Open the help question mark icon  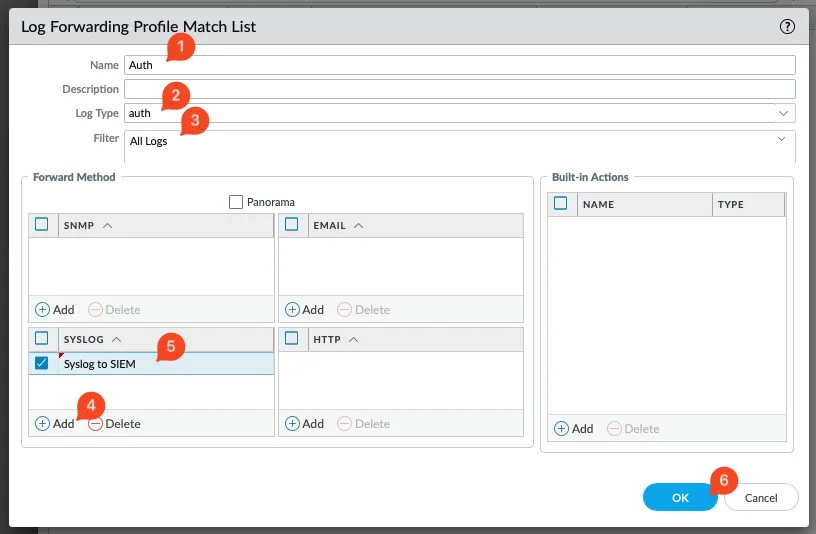[x=787, y=27]
